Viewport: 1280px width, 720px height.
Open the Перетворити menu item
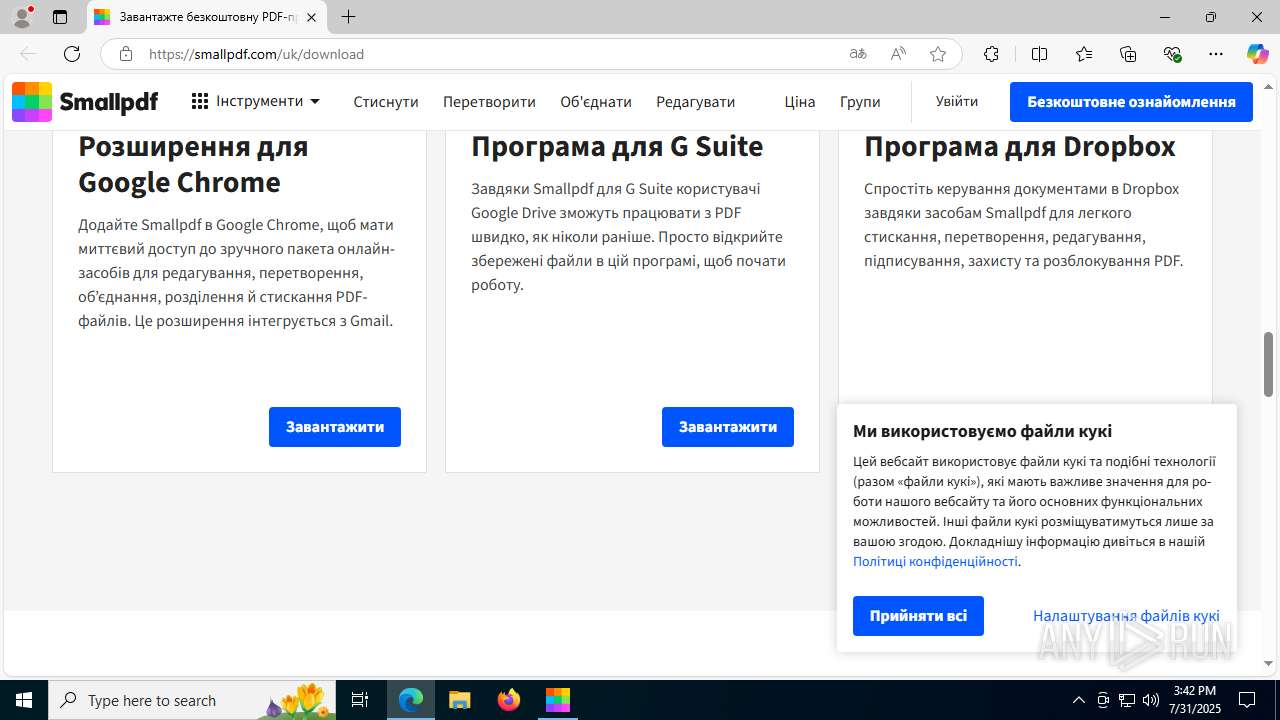[x=489, y=102]
